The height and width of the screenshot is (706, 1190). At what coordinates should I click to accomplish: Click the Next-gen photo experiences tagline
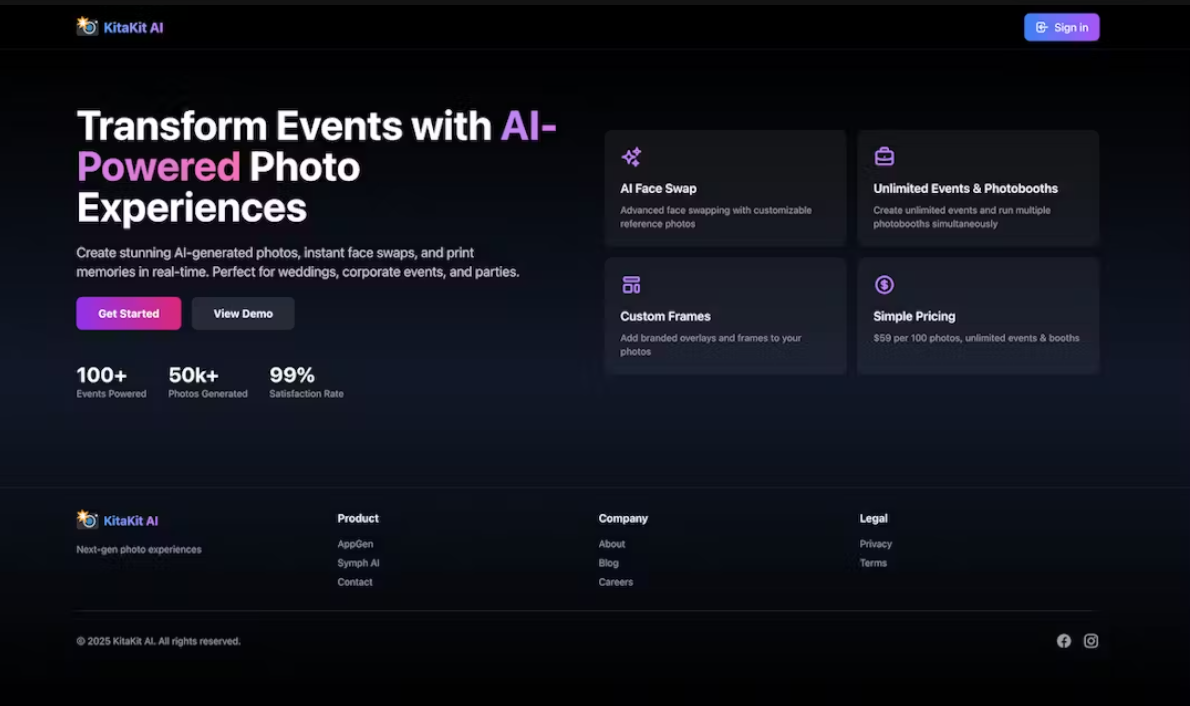(139, 549)
